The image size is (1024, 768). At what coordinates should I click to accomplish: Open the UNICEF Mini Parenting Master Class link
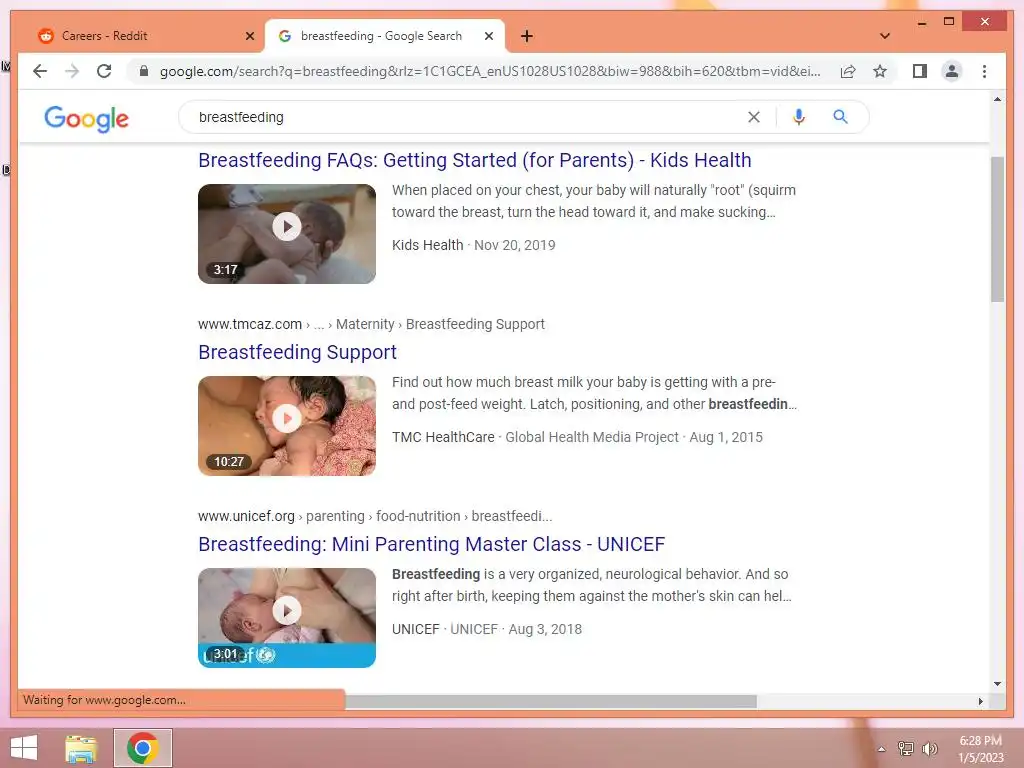[432, 544]
